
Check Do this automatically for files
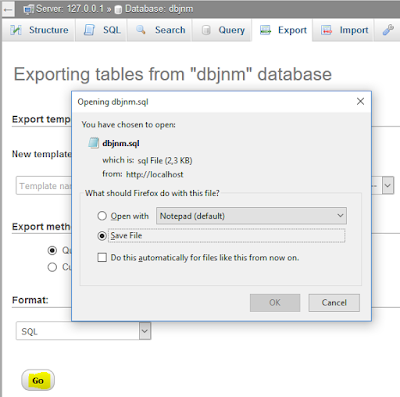point(102,257)
